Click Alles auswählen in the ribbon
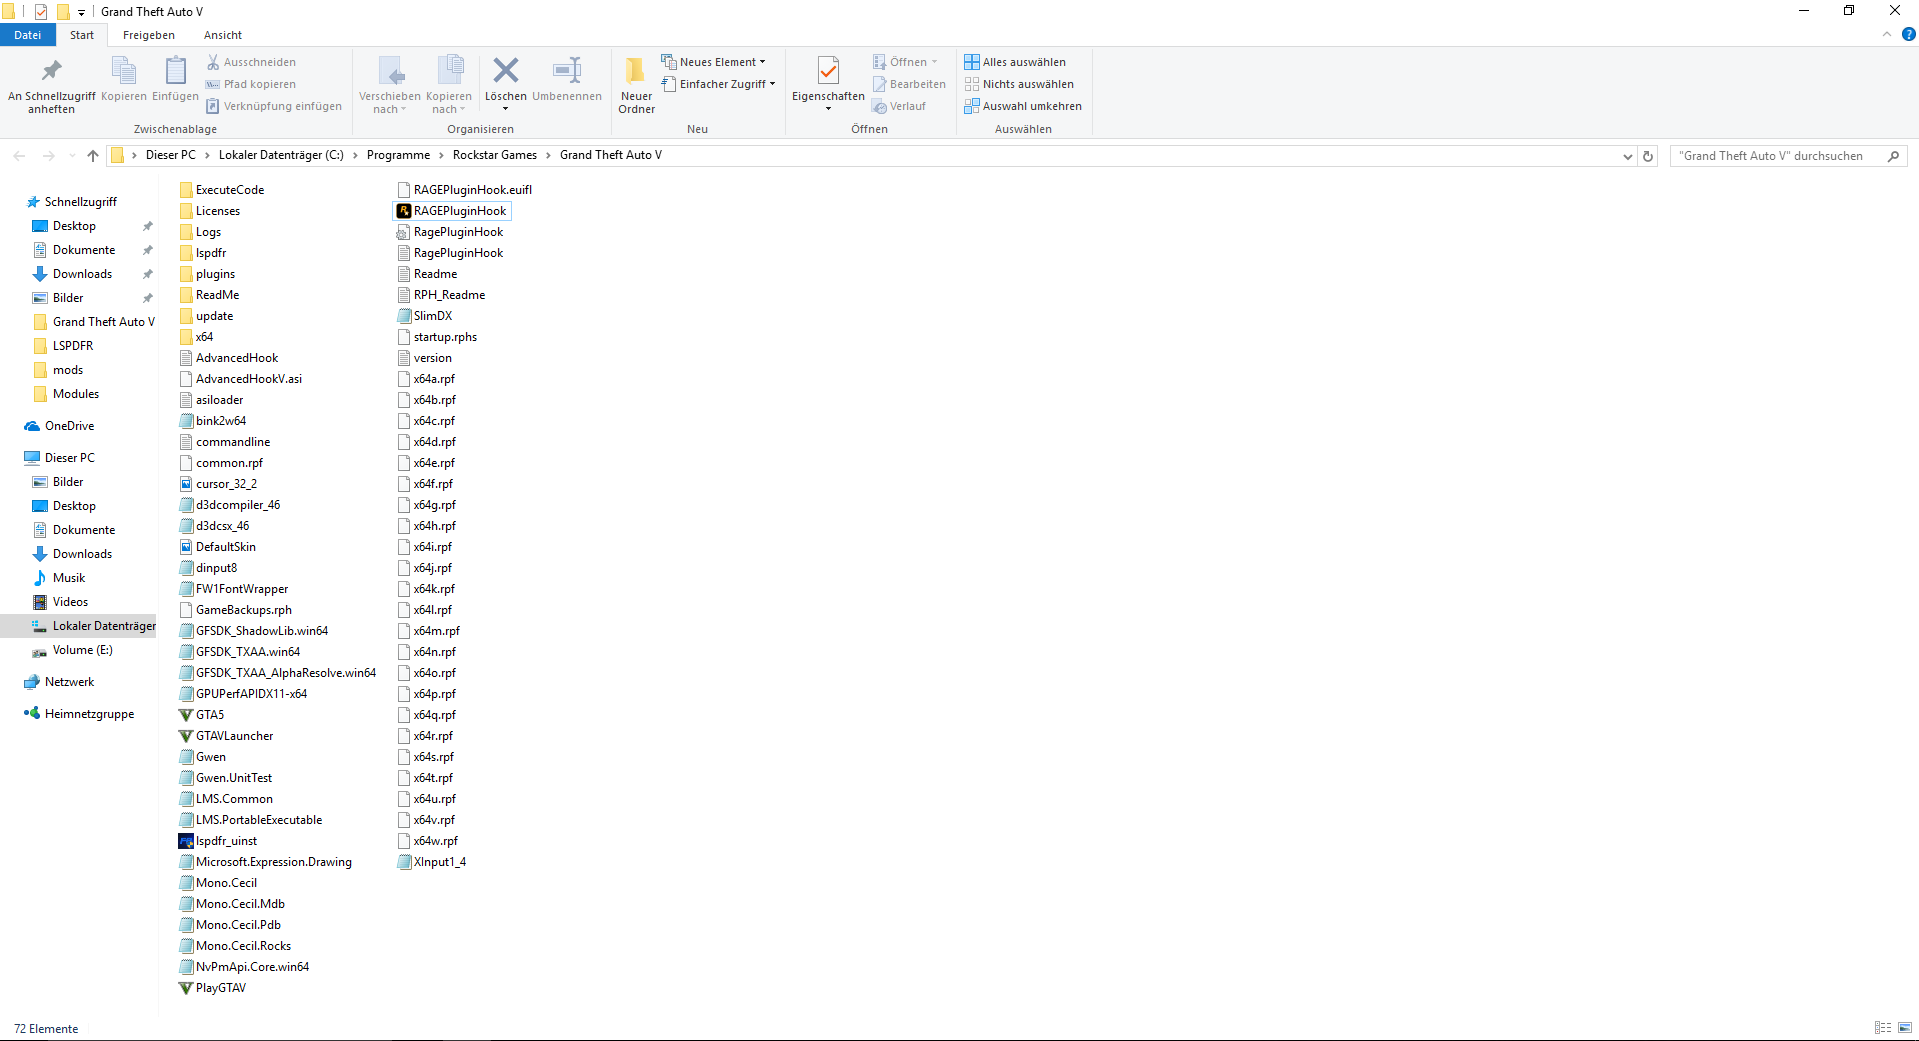 pyautogui.click(x=1015, y=62)
